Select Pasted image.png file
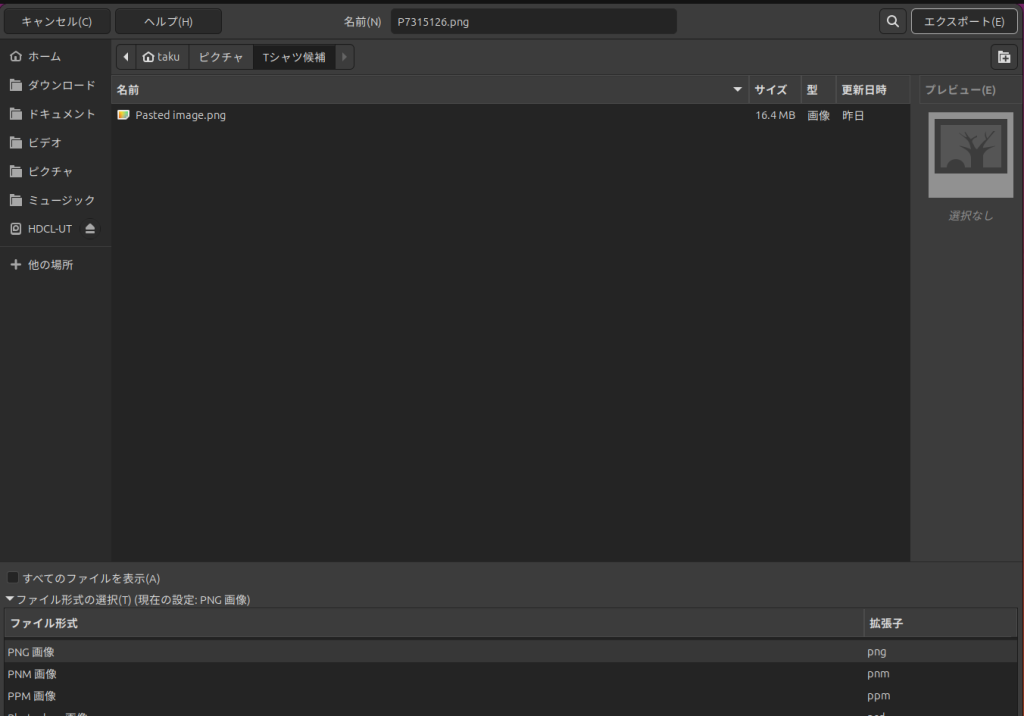The height and width of the screenshot is (716, 1024). pyautogui.click(x=180, y=115)
